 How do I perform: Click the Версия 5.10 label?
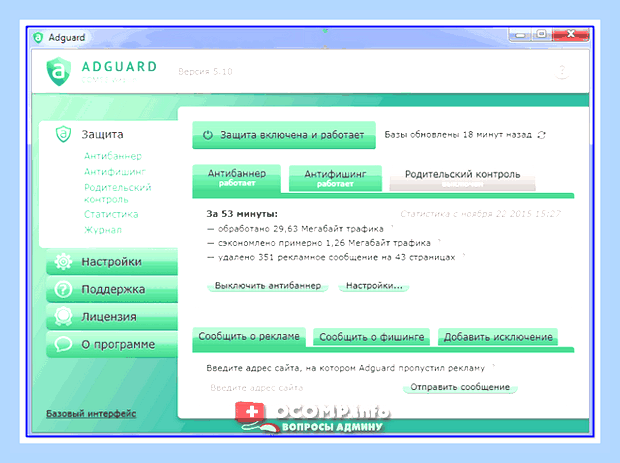[205, 72]
